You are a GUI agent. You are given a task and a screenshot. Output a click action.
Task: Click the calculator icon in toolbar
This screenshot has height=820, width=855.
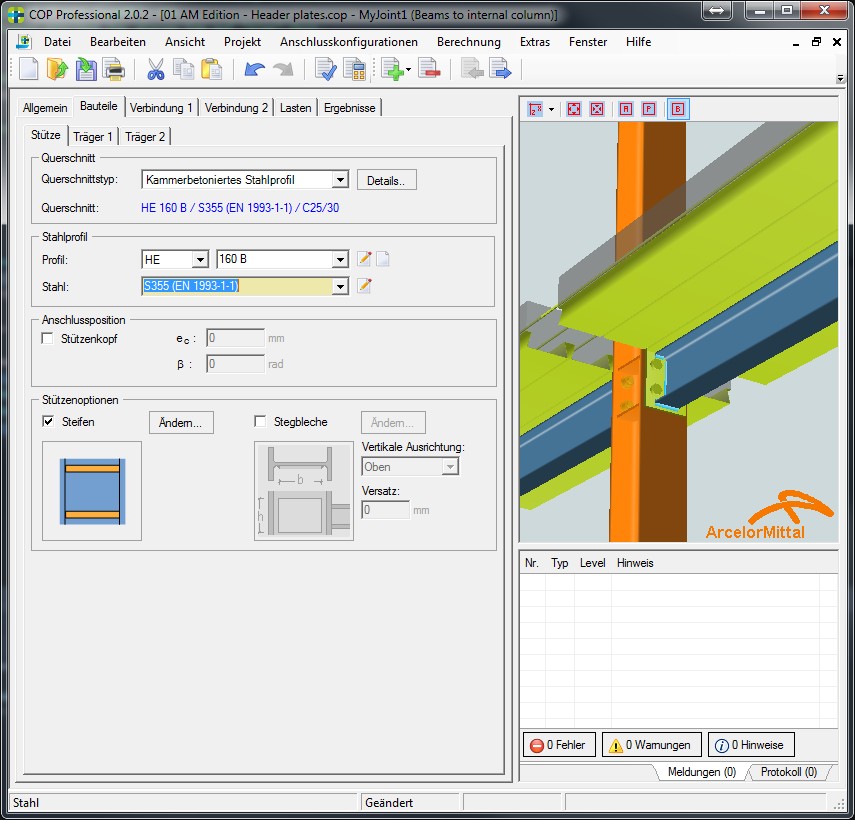pyautogui.click(x=354, y=69)
